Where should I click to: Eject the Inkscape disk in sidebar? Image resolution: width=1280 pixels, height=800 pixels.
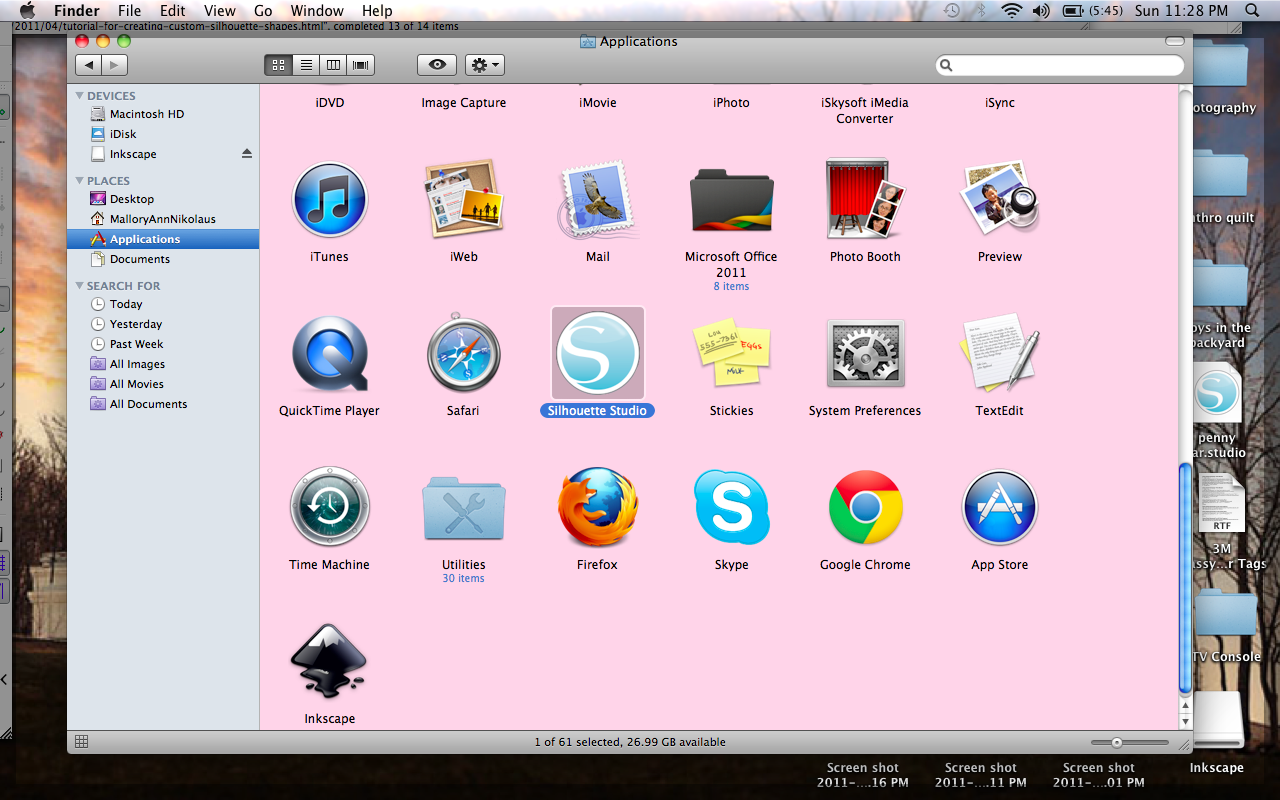(247, 154)
